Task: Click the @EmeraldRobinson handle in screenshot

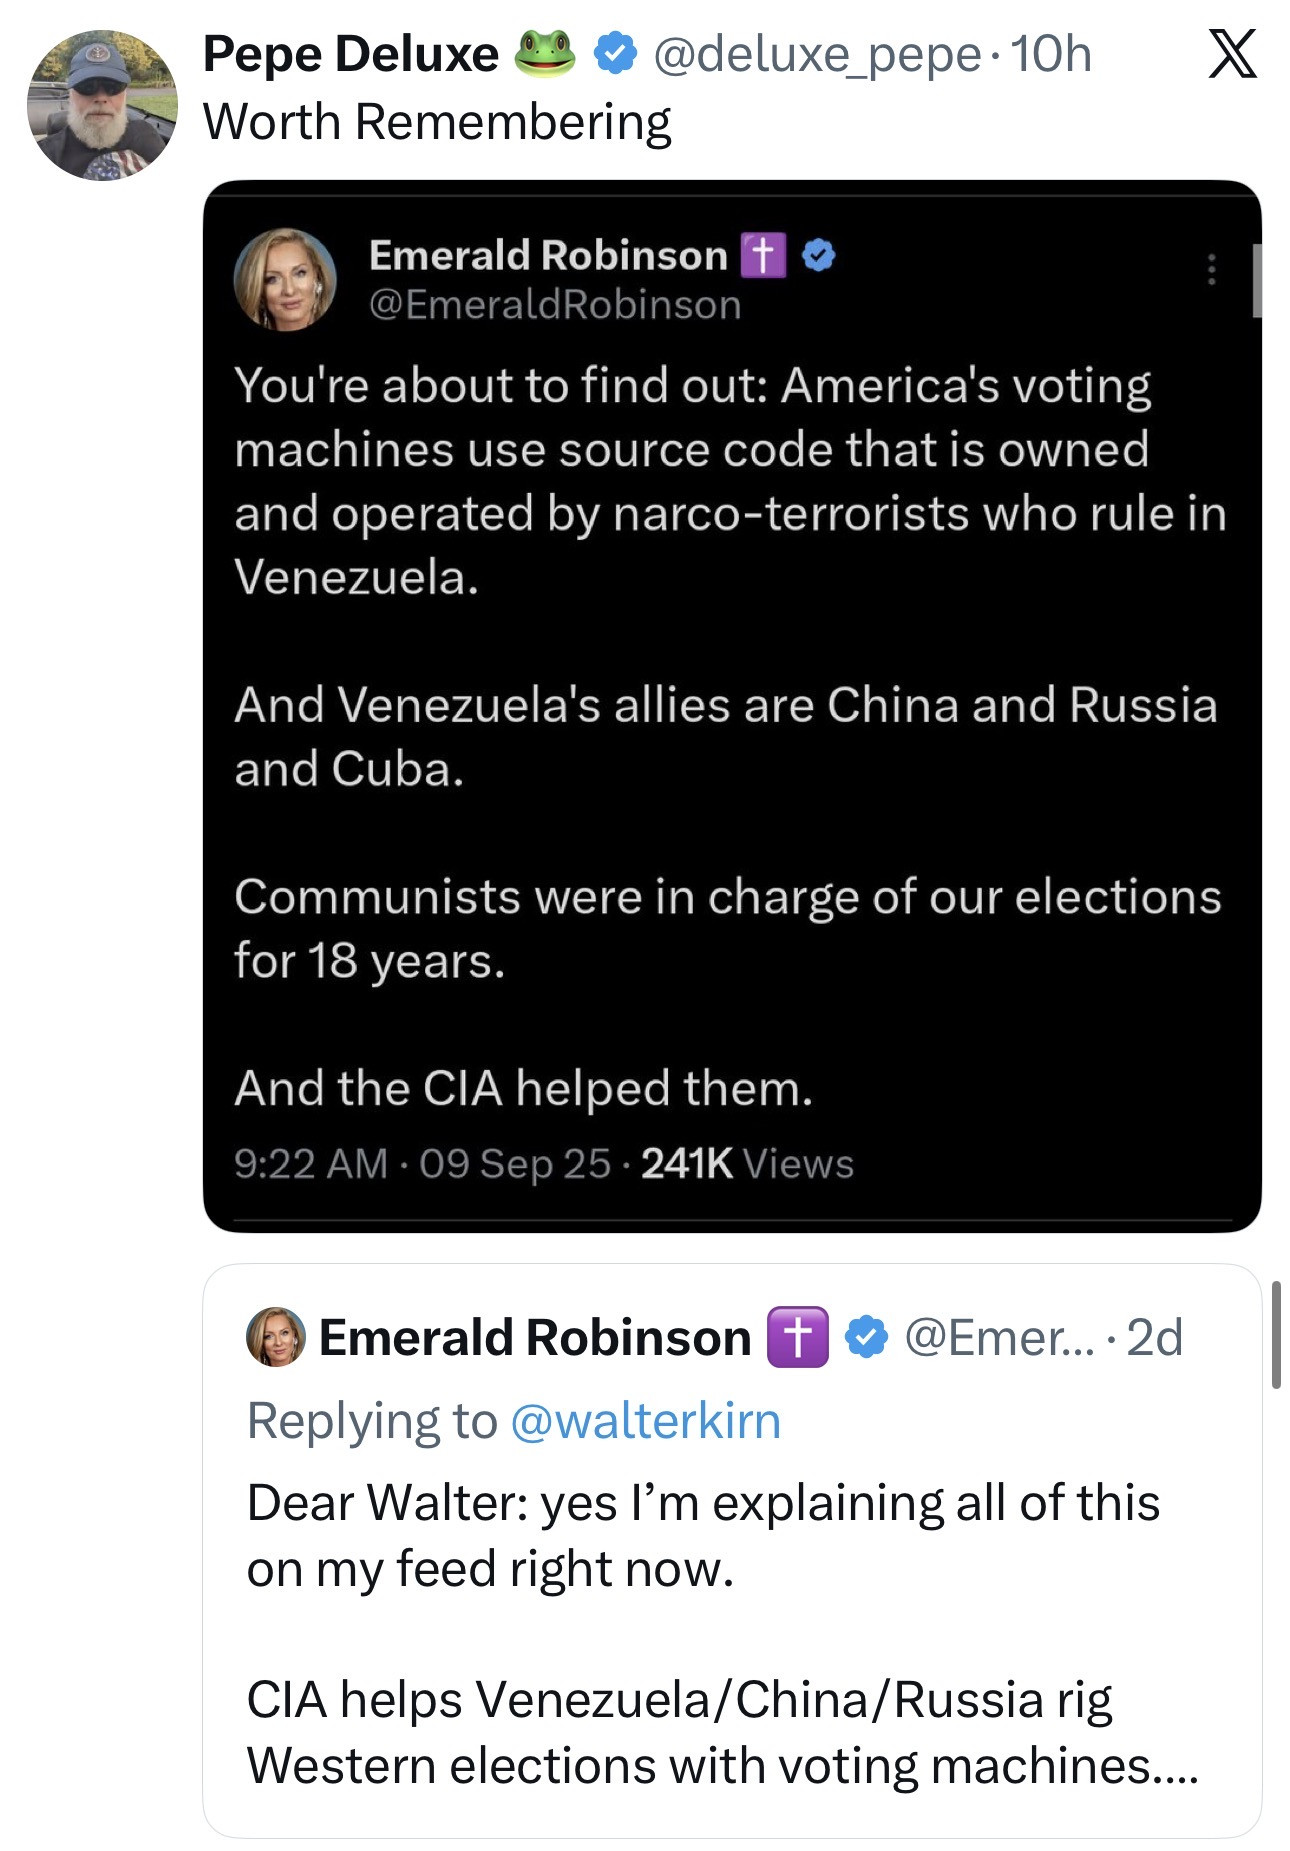Action: [555, 304]
